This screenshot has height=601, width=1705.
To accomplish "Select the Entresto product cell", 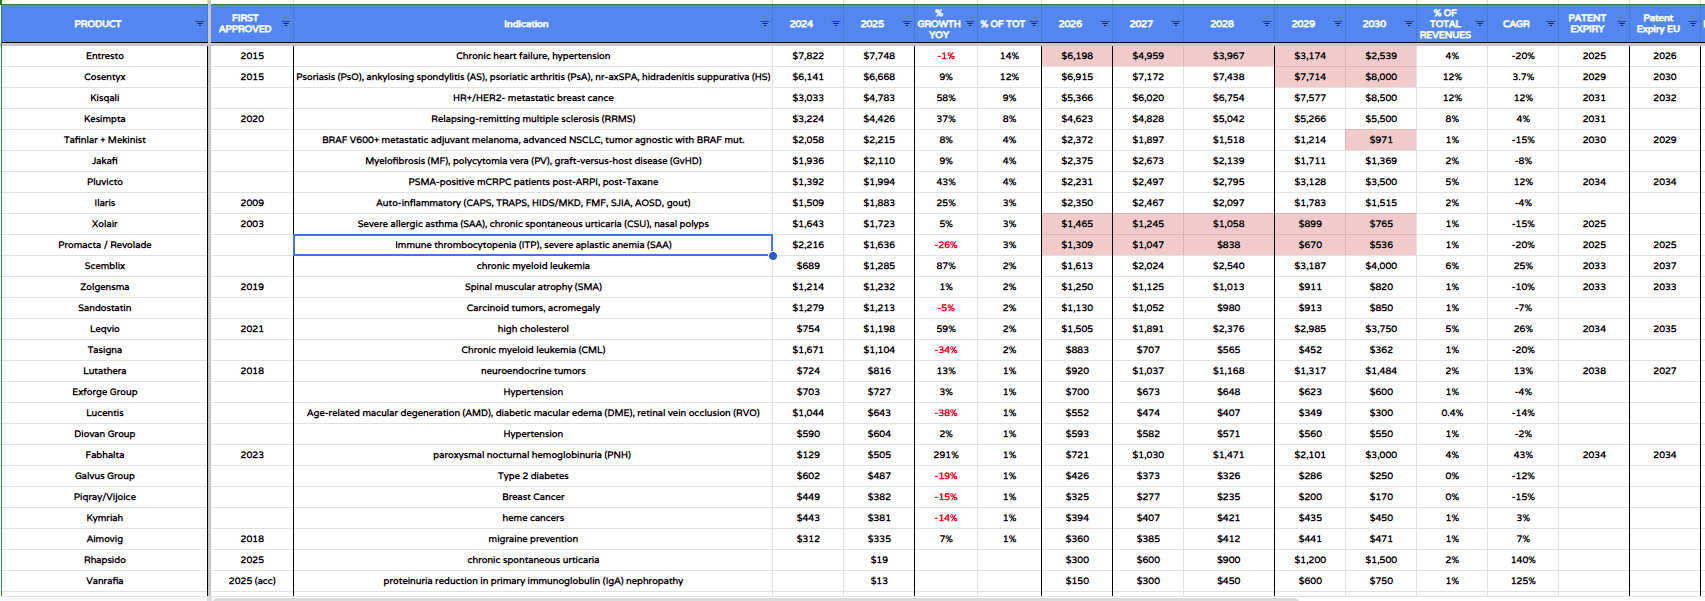I will tap(105, 56).
